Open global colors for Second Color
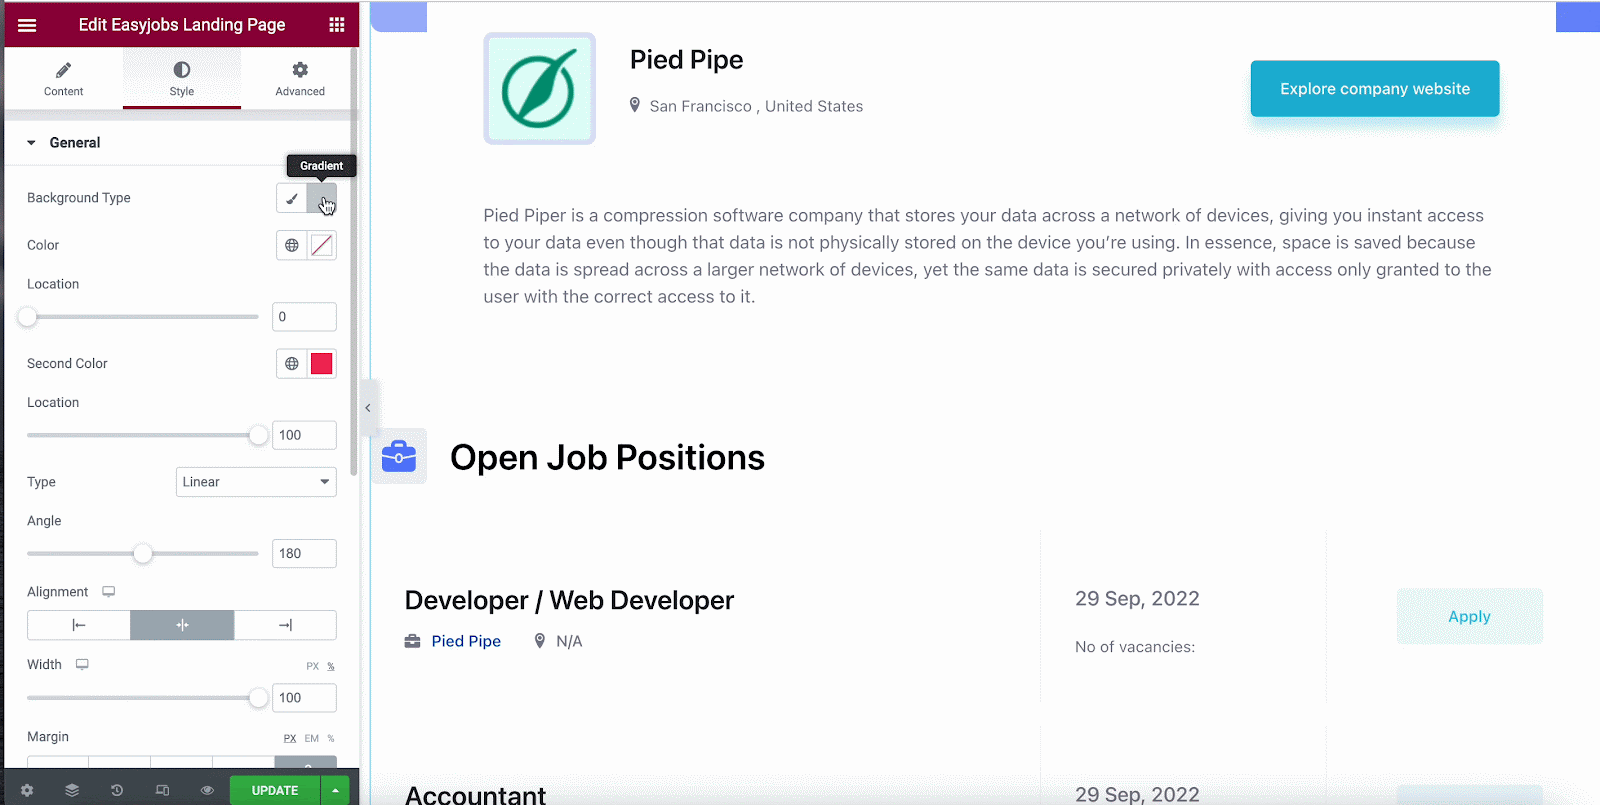The width and height of the screenshot is (1600, 805). pos(292,364)
